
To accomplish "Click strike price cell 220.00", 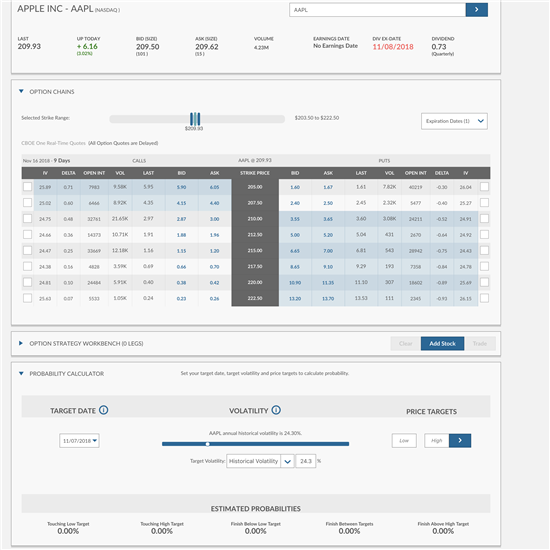I will [x=255, y=282].
